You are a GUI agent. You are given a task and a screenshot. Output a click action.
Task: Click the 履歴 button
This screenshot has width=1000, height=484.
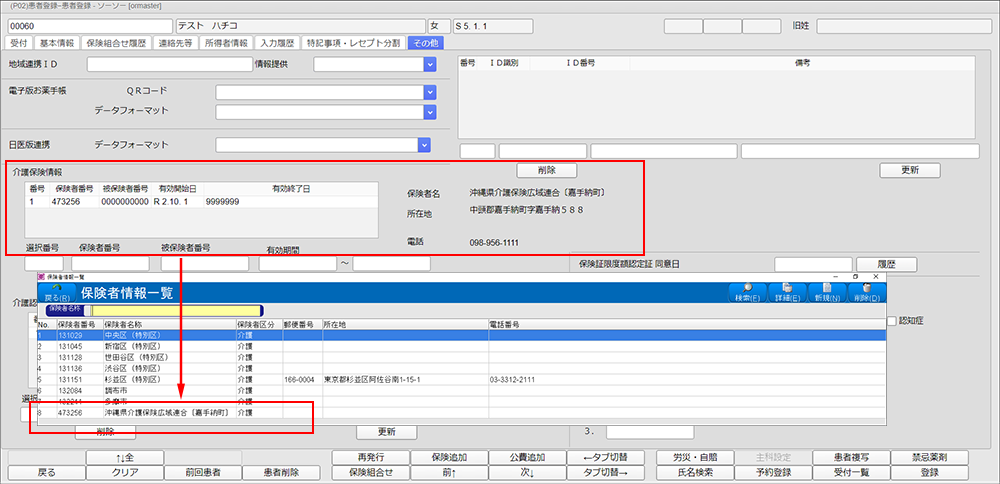point(883,264)
